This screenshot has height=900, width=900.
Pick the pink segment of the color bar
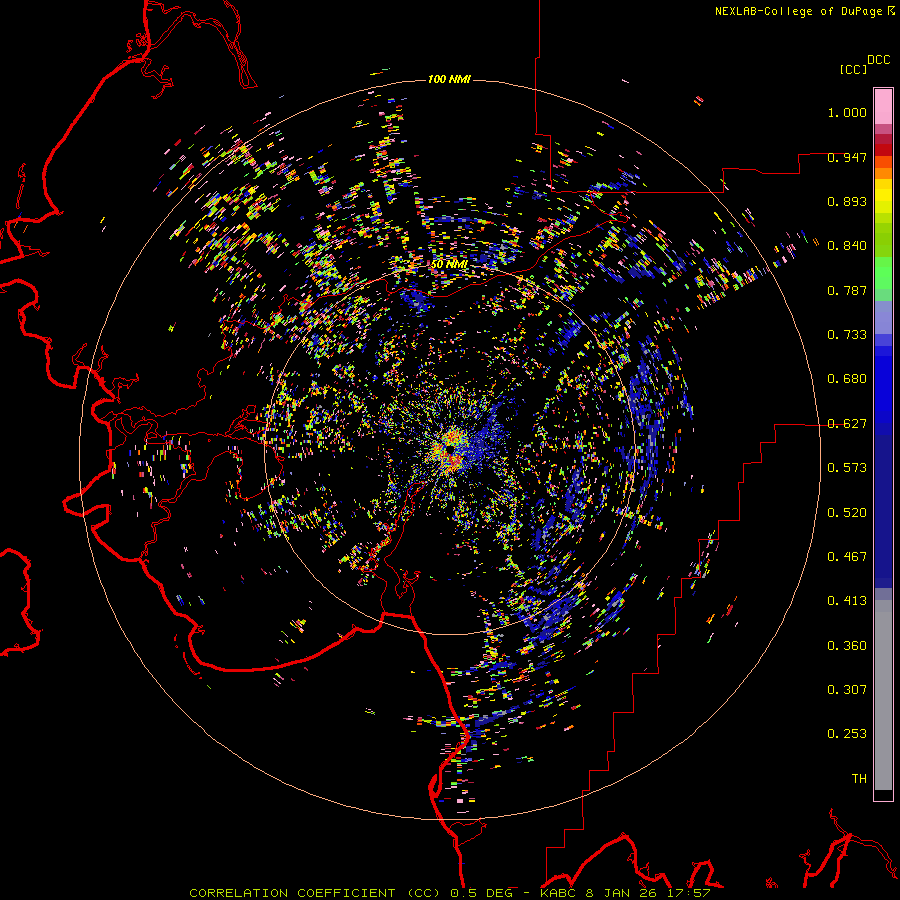pos(883,107)
